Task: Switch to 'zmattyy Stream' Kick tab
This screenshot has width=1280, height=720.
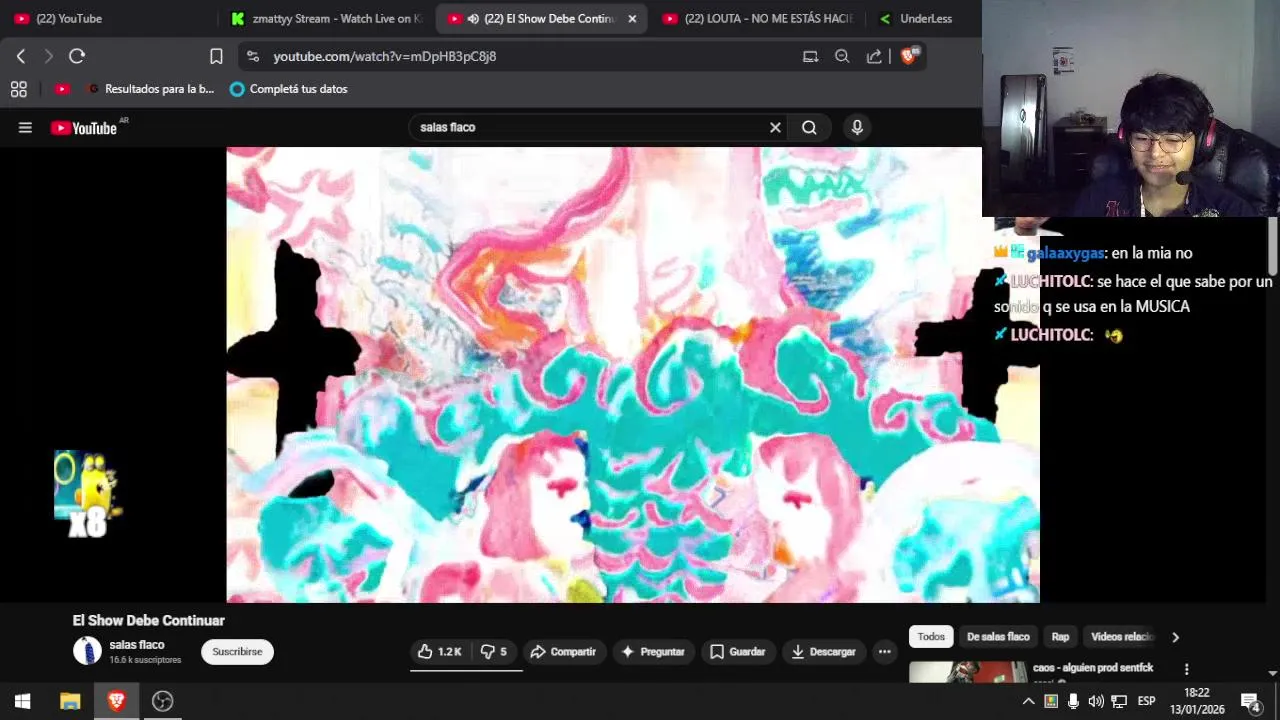Action: [326, 18]
